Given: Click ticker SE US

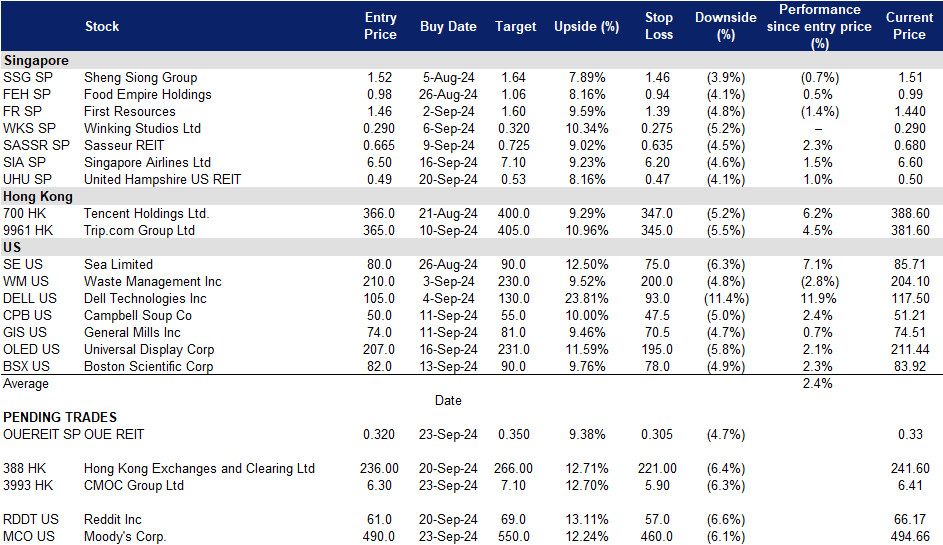Looking at the screenshot, I should [23, 265].
